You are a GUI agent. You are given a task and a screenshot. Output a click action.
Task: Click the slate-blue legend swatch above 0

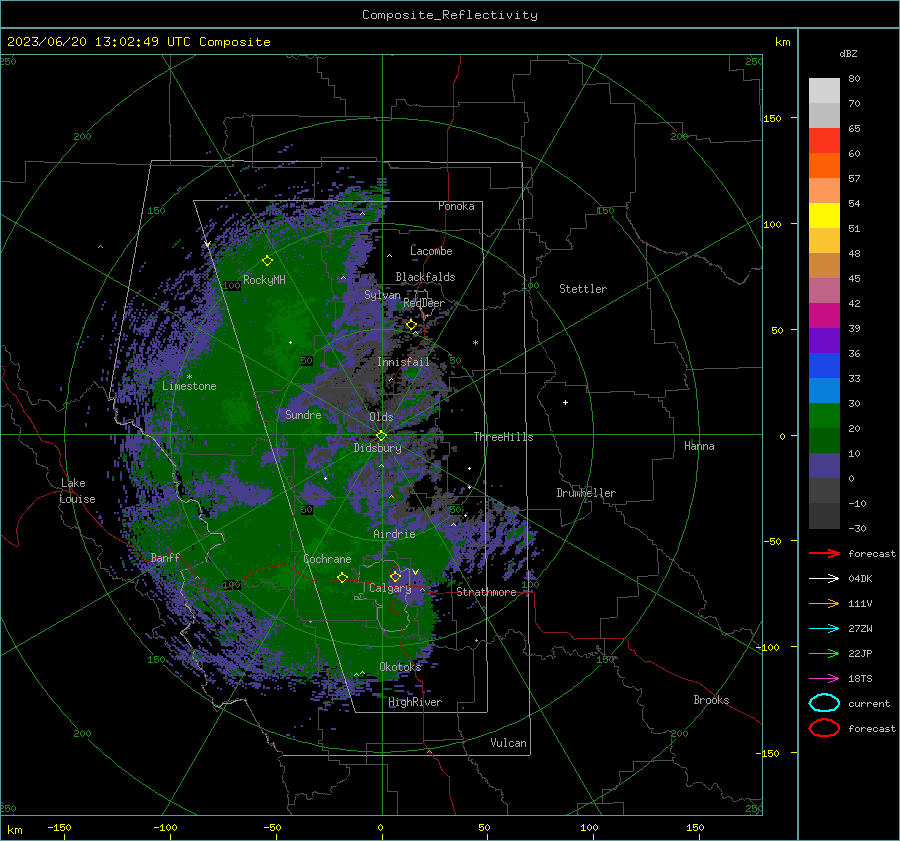[x=824, y=466]
